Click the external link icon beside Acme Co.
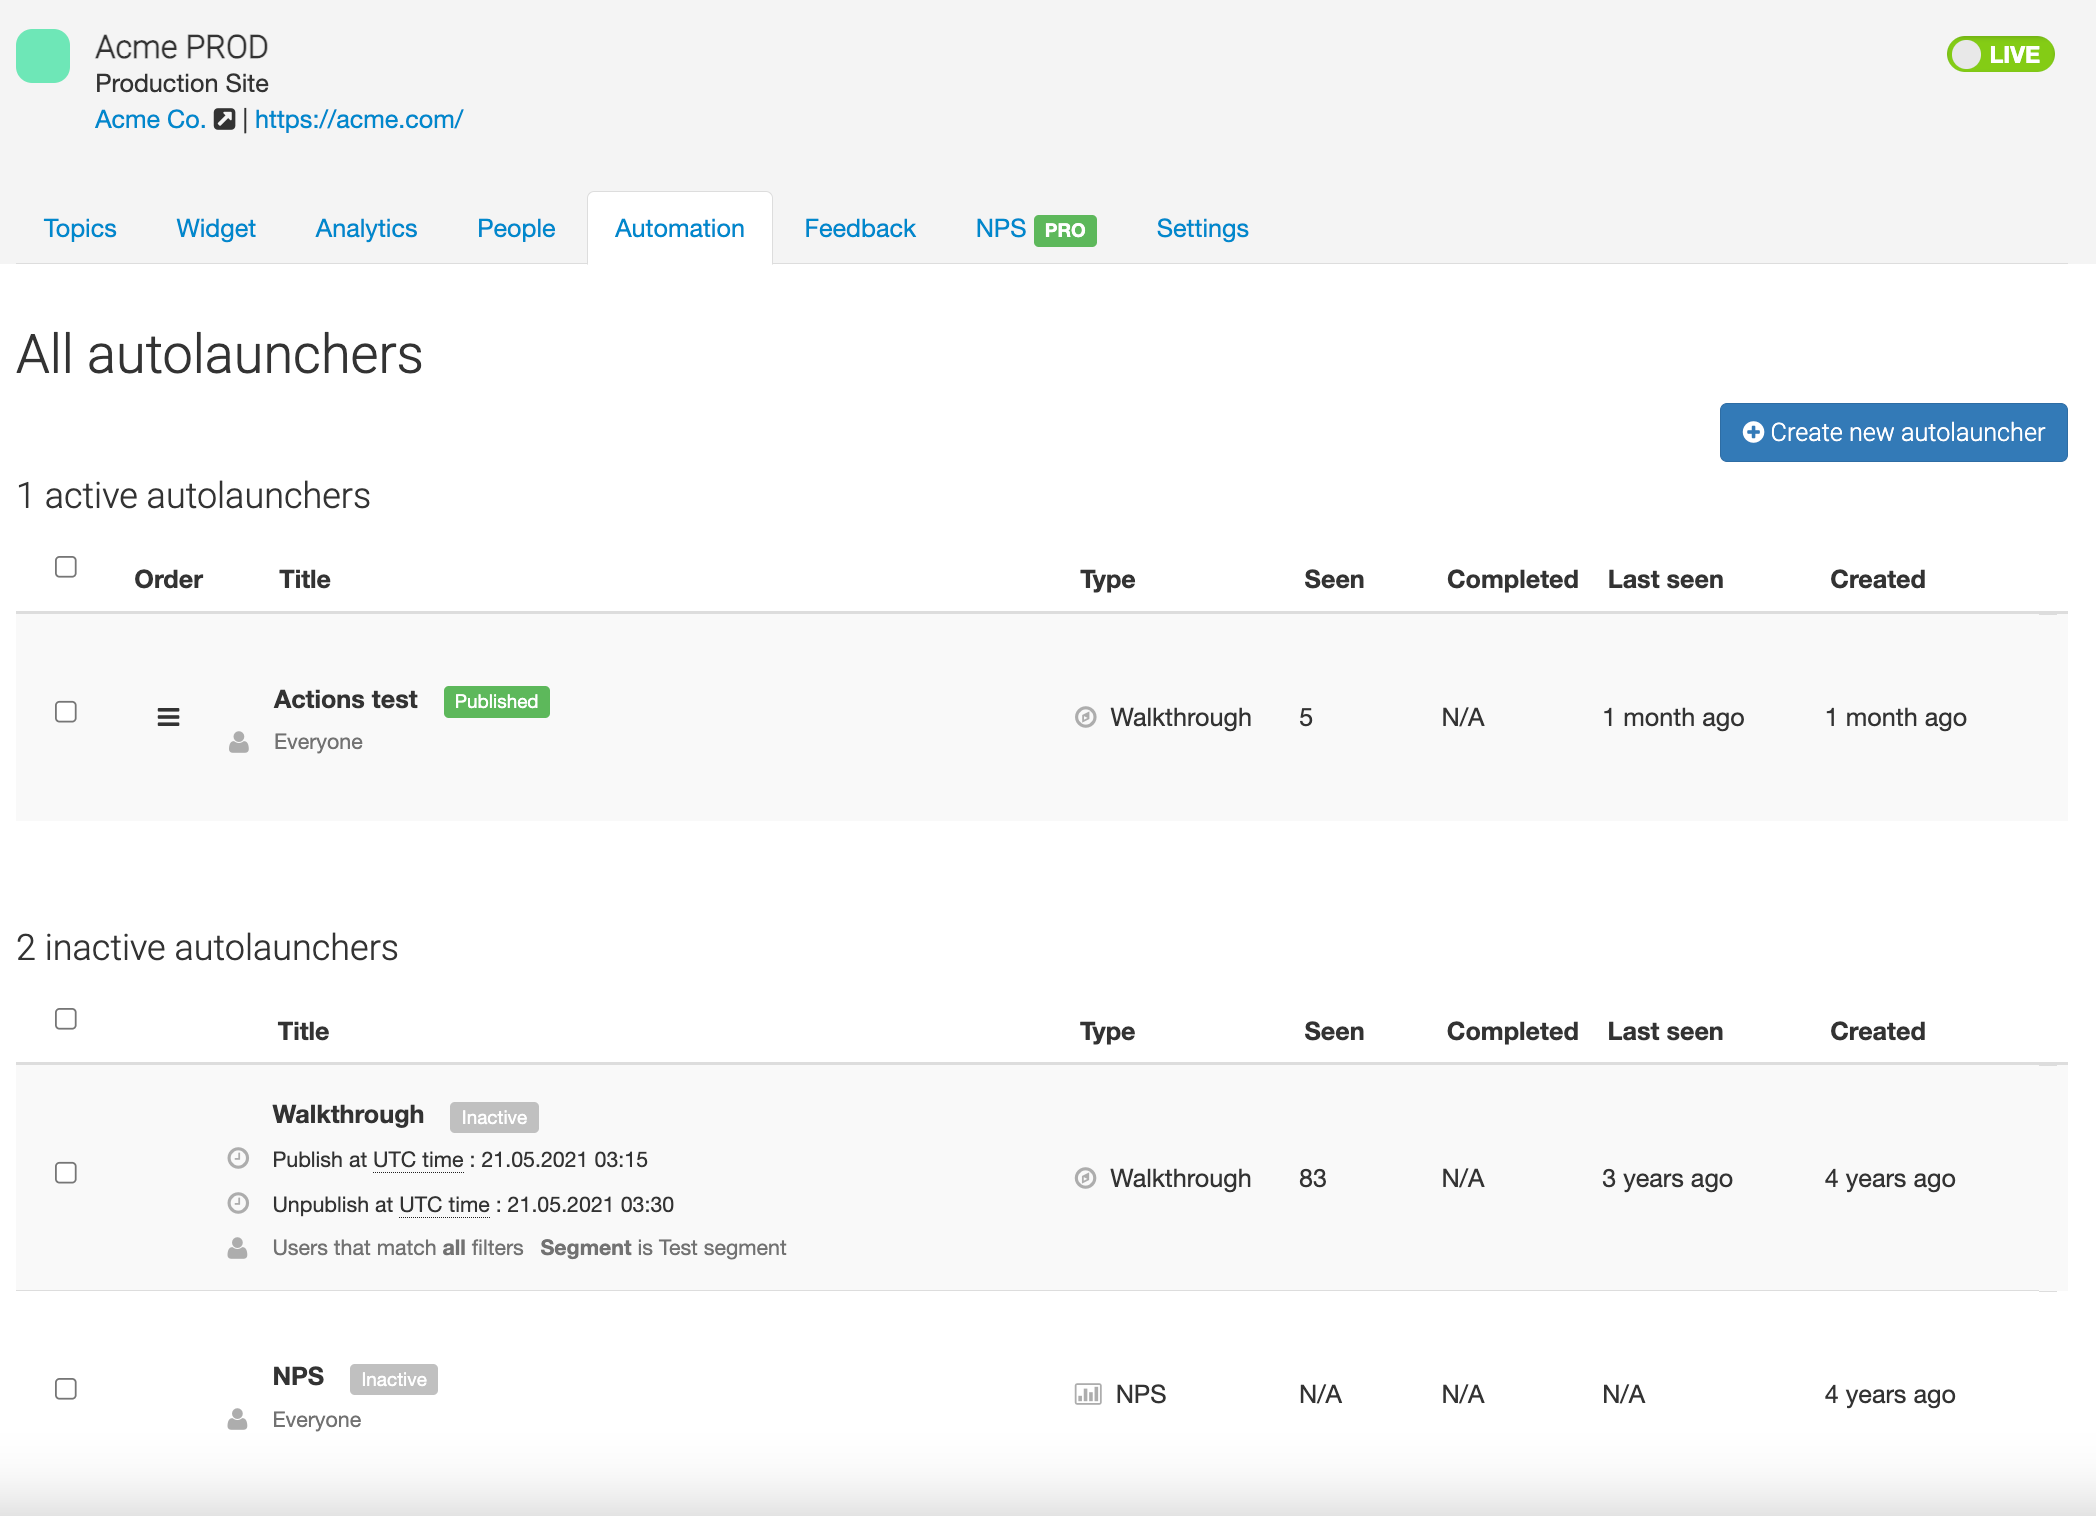Viewport: 2096px width, 1516px height. 225,119
